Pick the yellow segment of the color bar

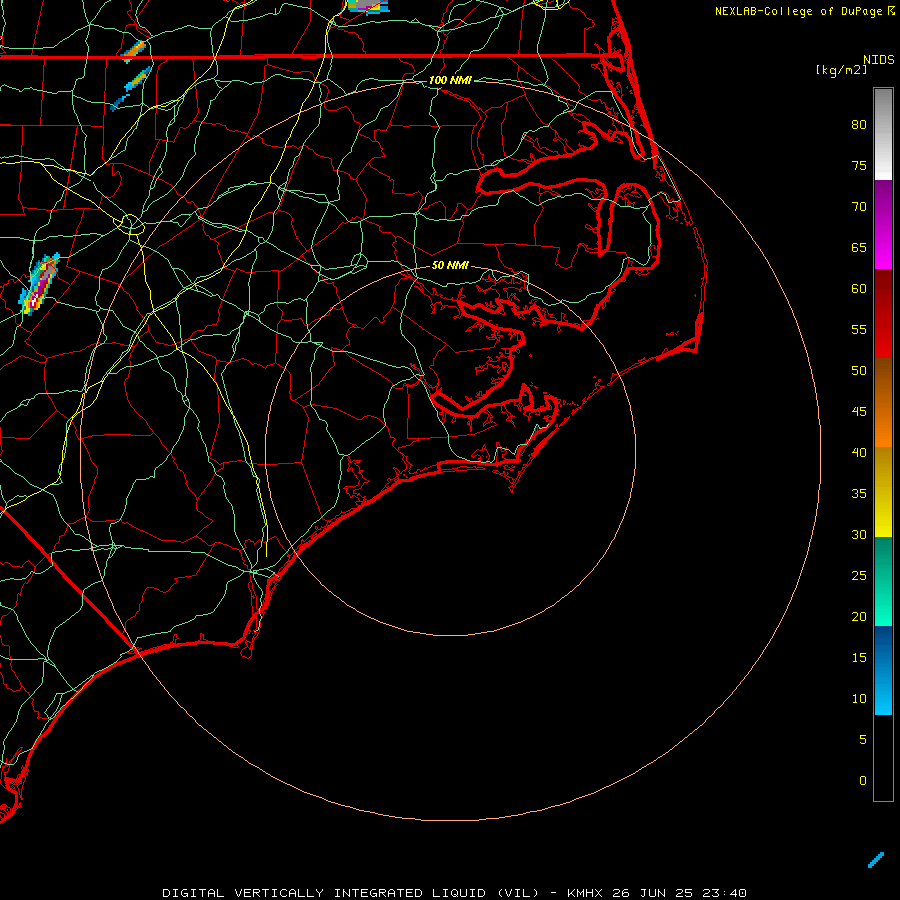(883, 492)
